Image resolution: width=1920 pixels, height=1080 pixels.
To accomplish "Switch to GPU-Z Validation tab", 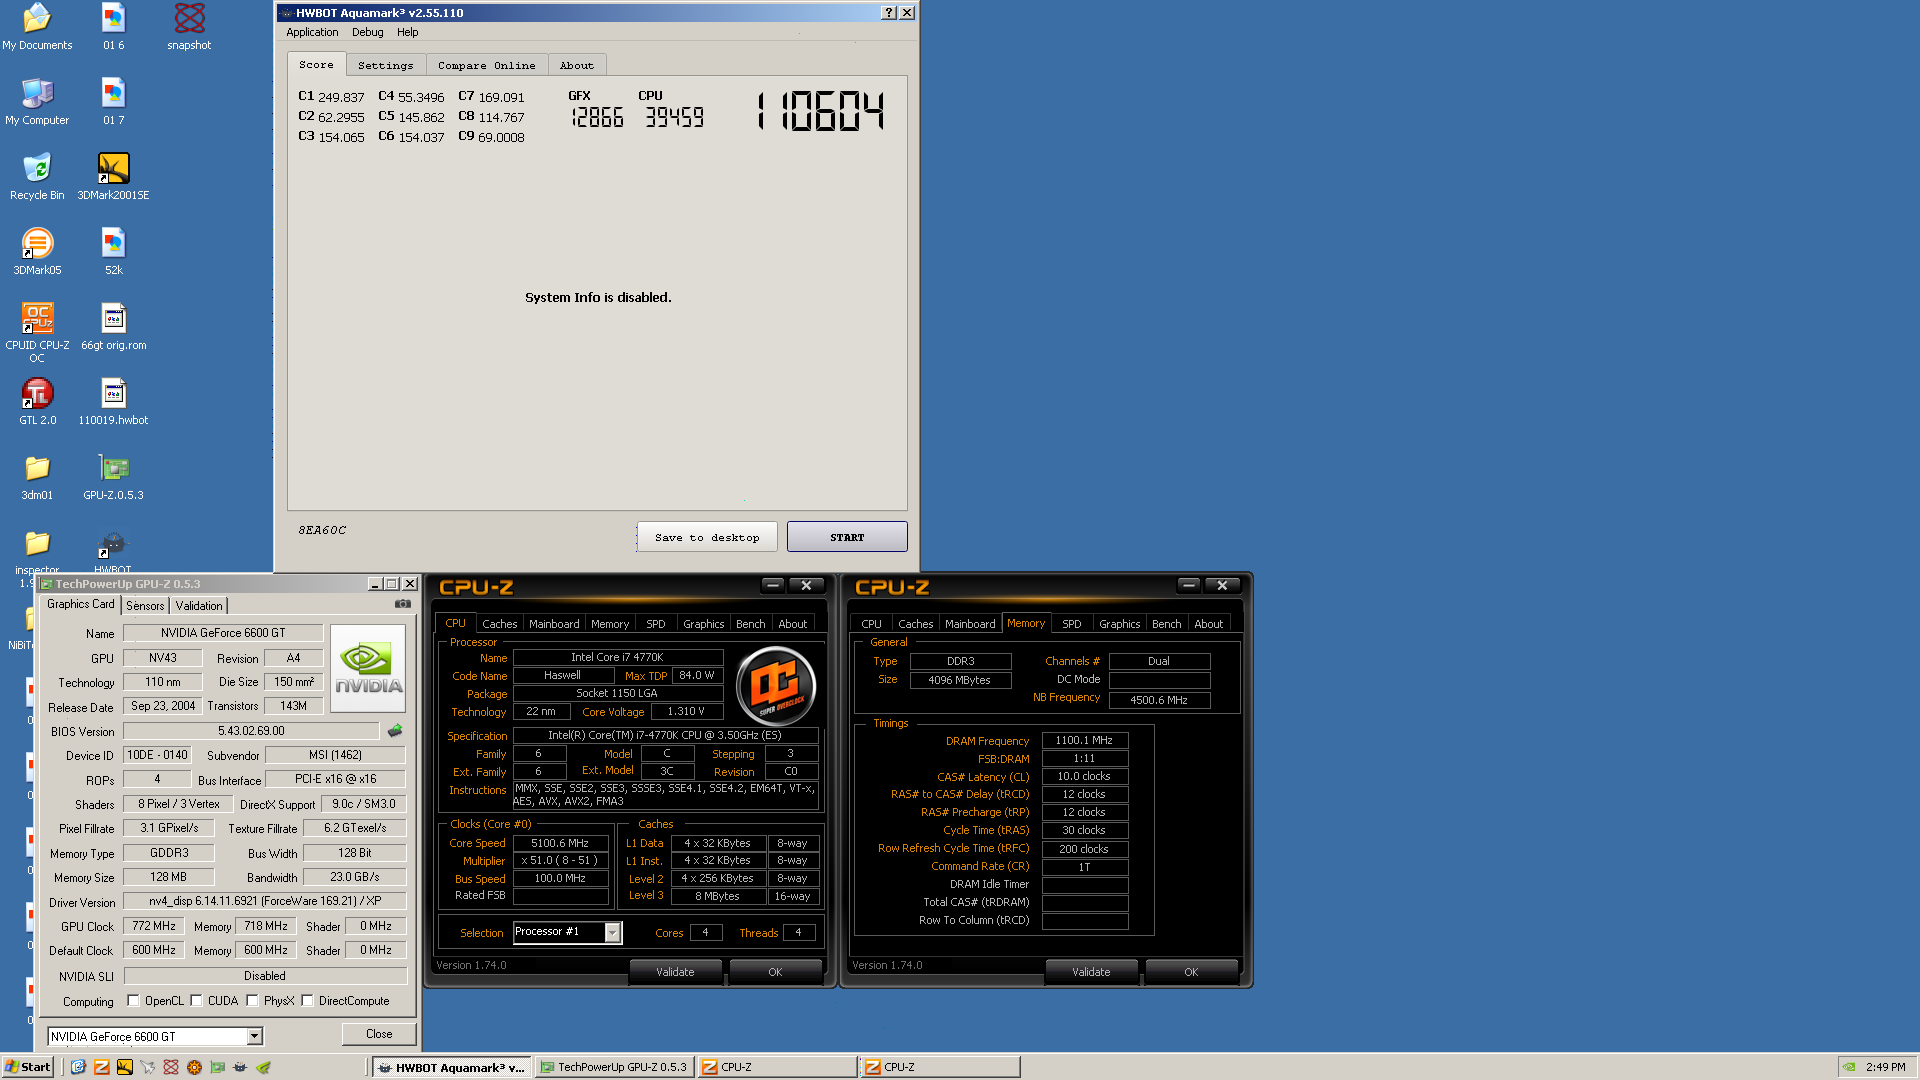I will (199, 605).
